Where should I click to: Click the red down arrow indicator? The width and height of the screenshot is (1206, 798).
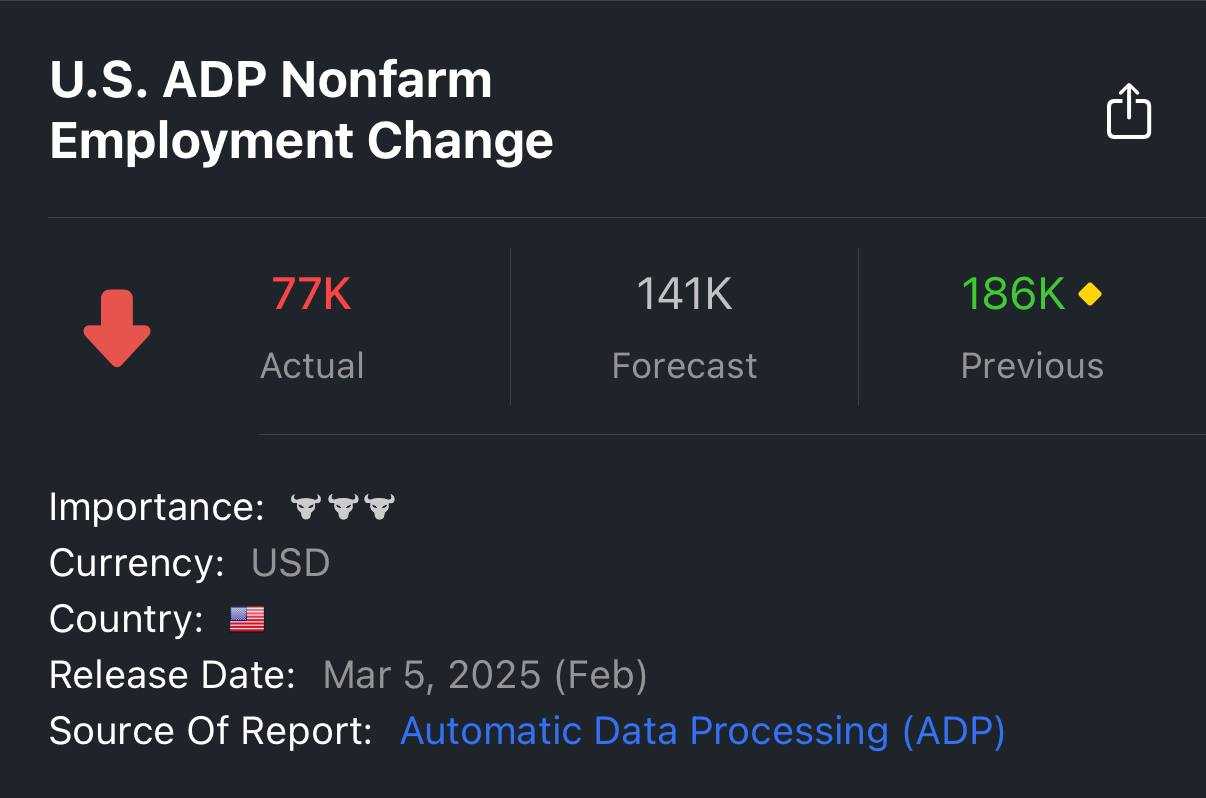pos(117,328)
